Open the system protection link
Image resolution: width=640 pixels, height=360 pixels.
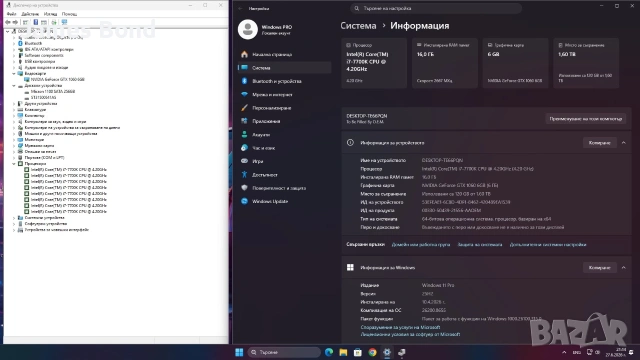[x=480, y=245]
